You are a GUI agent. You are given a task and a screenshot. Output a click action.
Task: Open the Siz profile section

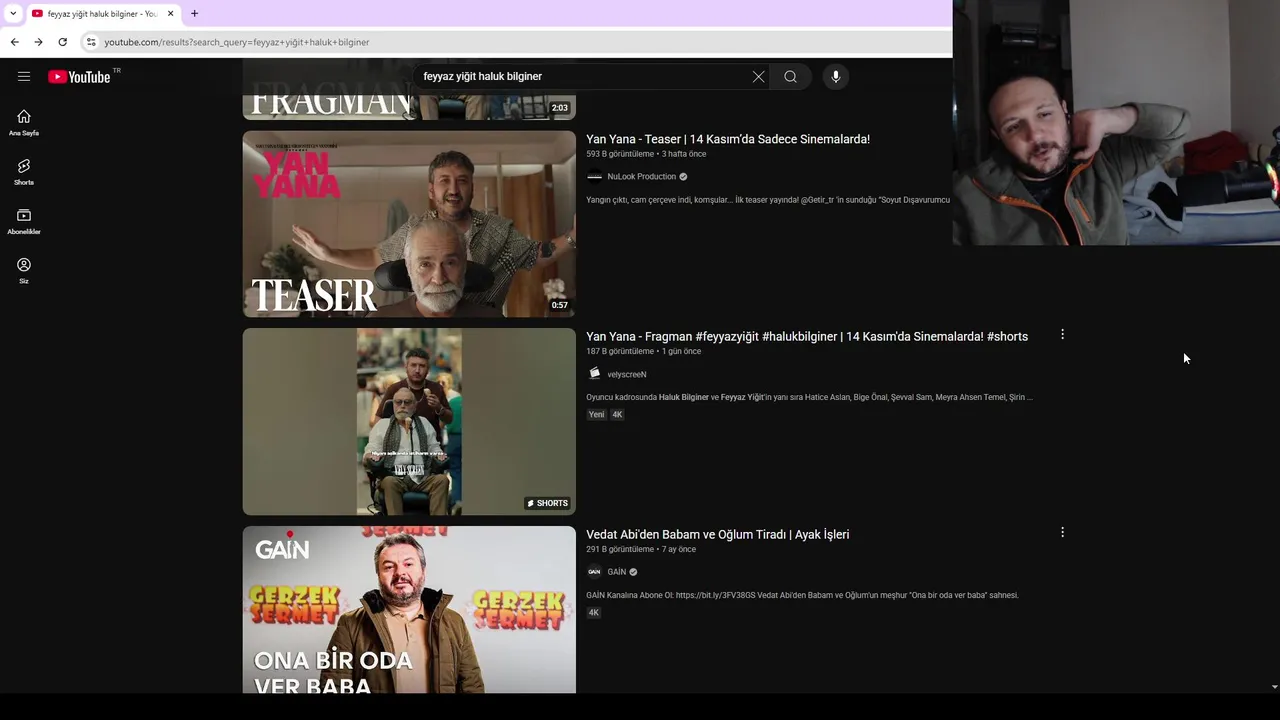(x=24, y=270)
